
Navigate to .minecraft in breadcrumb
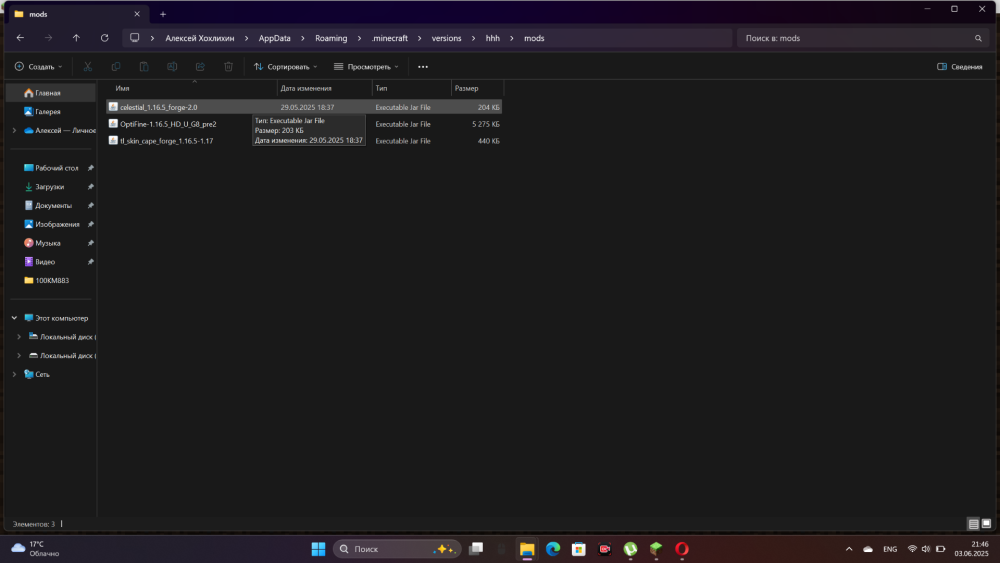click(390, 38)
